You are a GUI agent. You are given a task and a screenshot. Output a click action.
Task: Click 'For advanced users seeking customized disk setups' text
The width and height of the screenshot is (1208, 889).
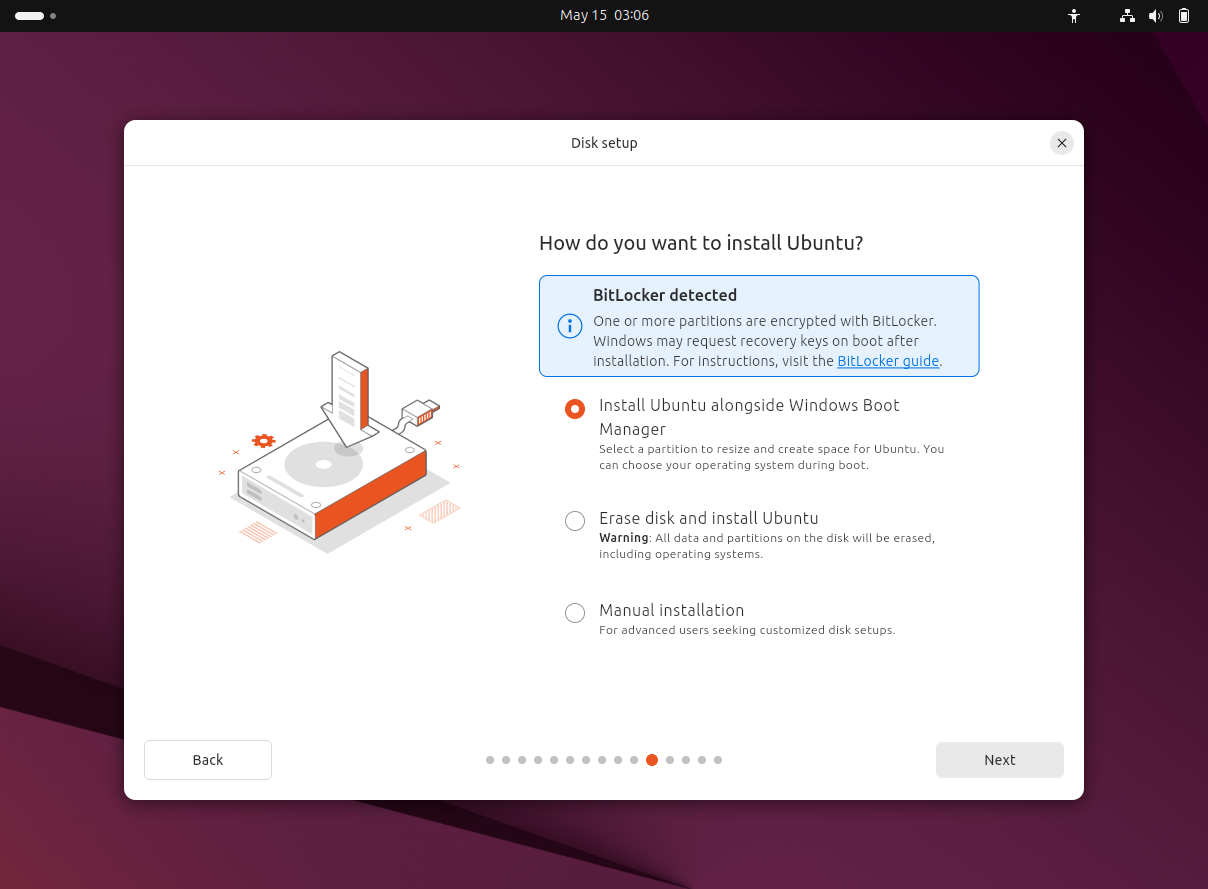(747, 630)
